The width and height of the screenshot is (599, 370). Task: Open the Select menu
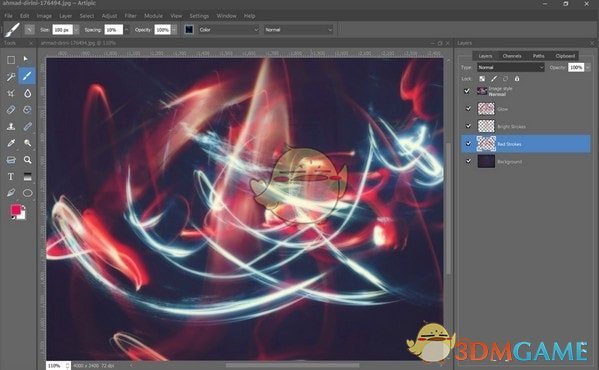pos(87,16)
